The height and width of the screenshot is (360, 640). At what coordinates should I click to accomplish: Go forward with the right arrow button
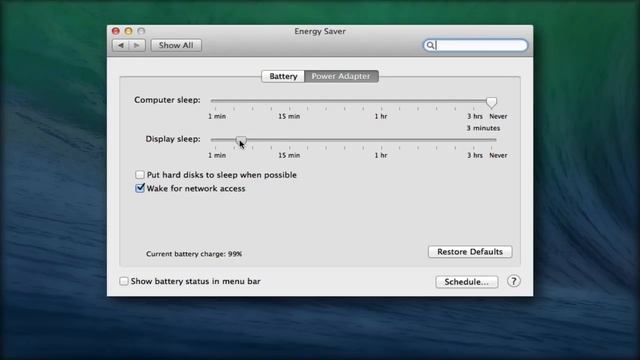click(137, 45)
